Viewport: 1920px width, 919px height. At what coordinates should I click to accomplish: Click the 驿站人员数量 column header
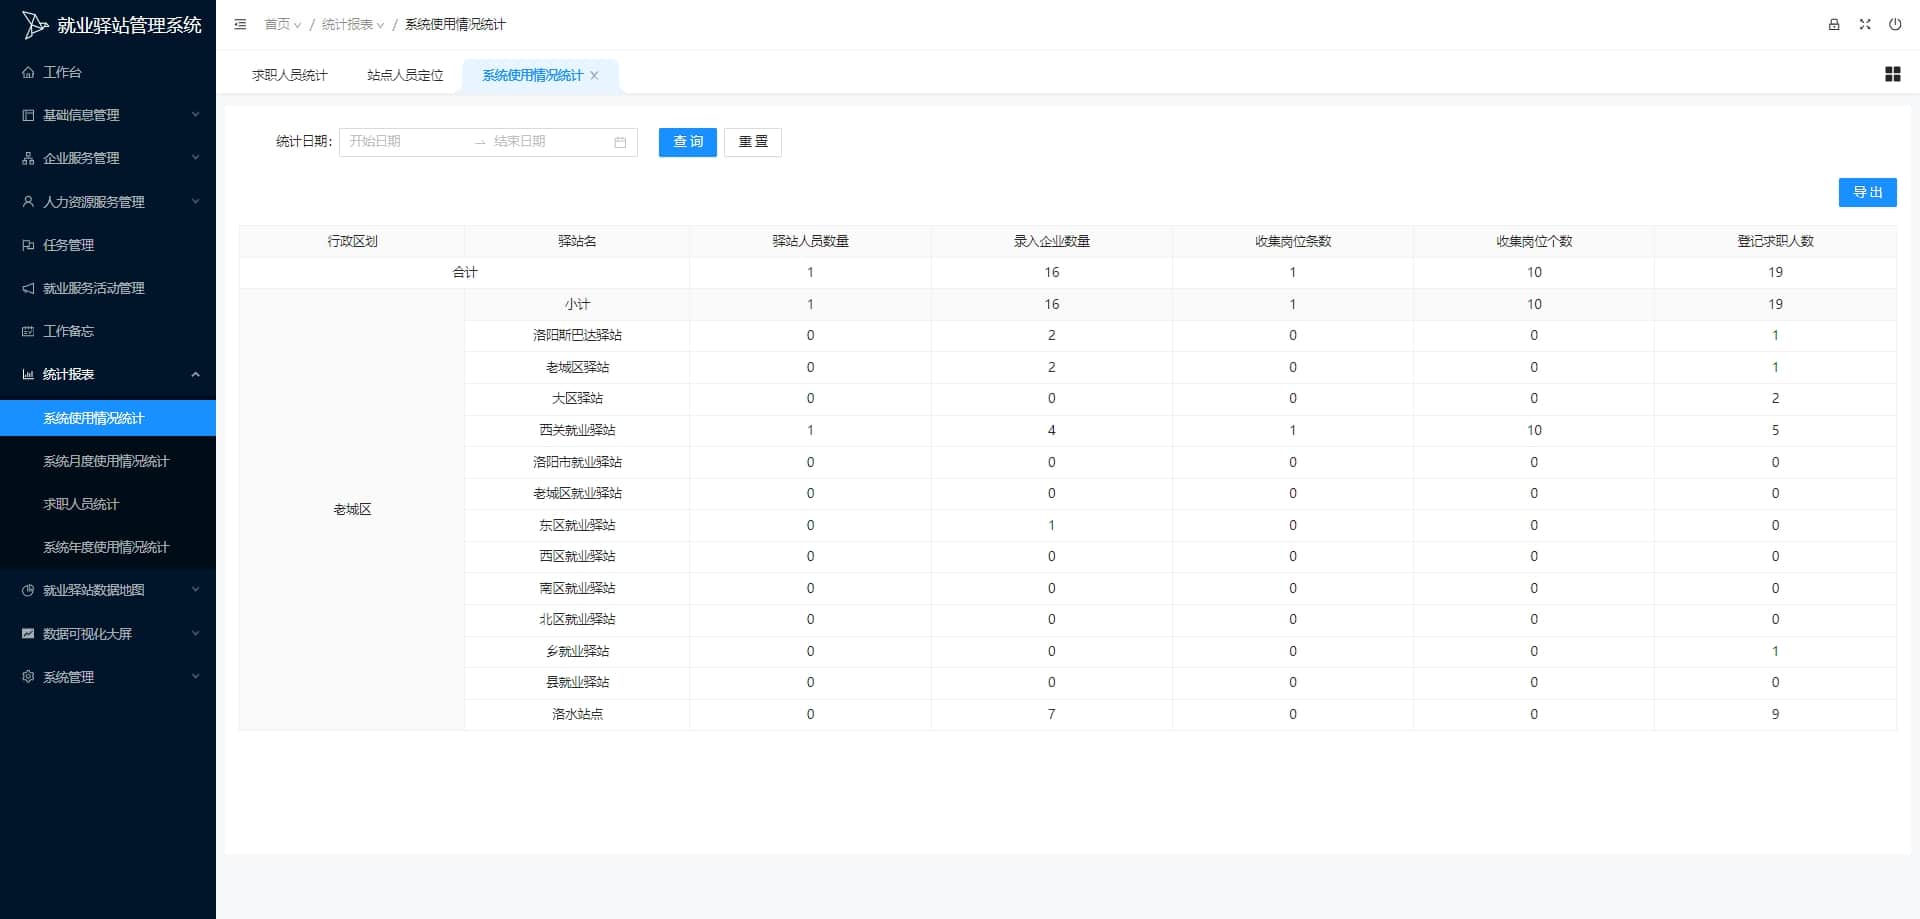pyautogui.click(x=810, y=241)
